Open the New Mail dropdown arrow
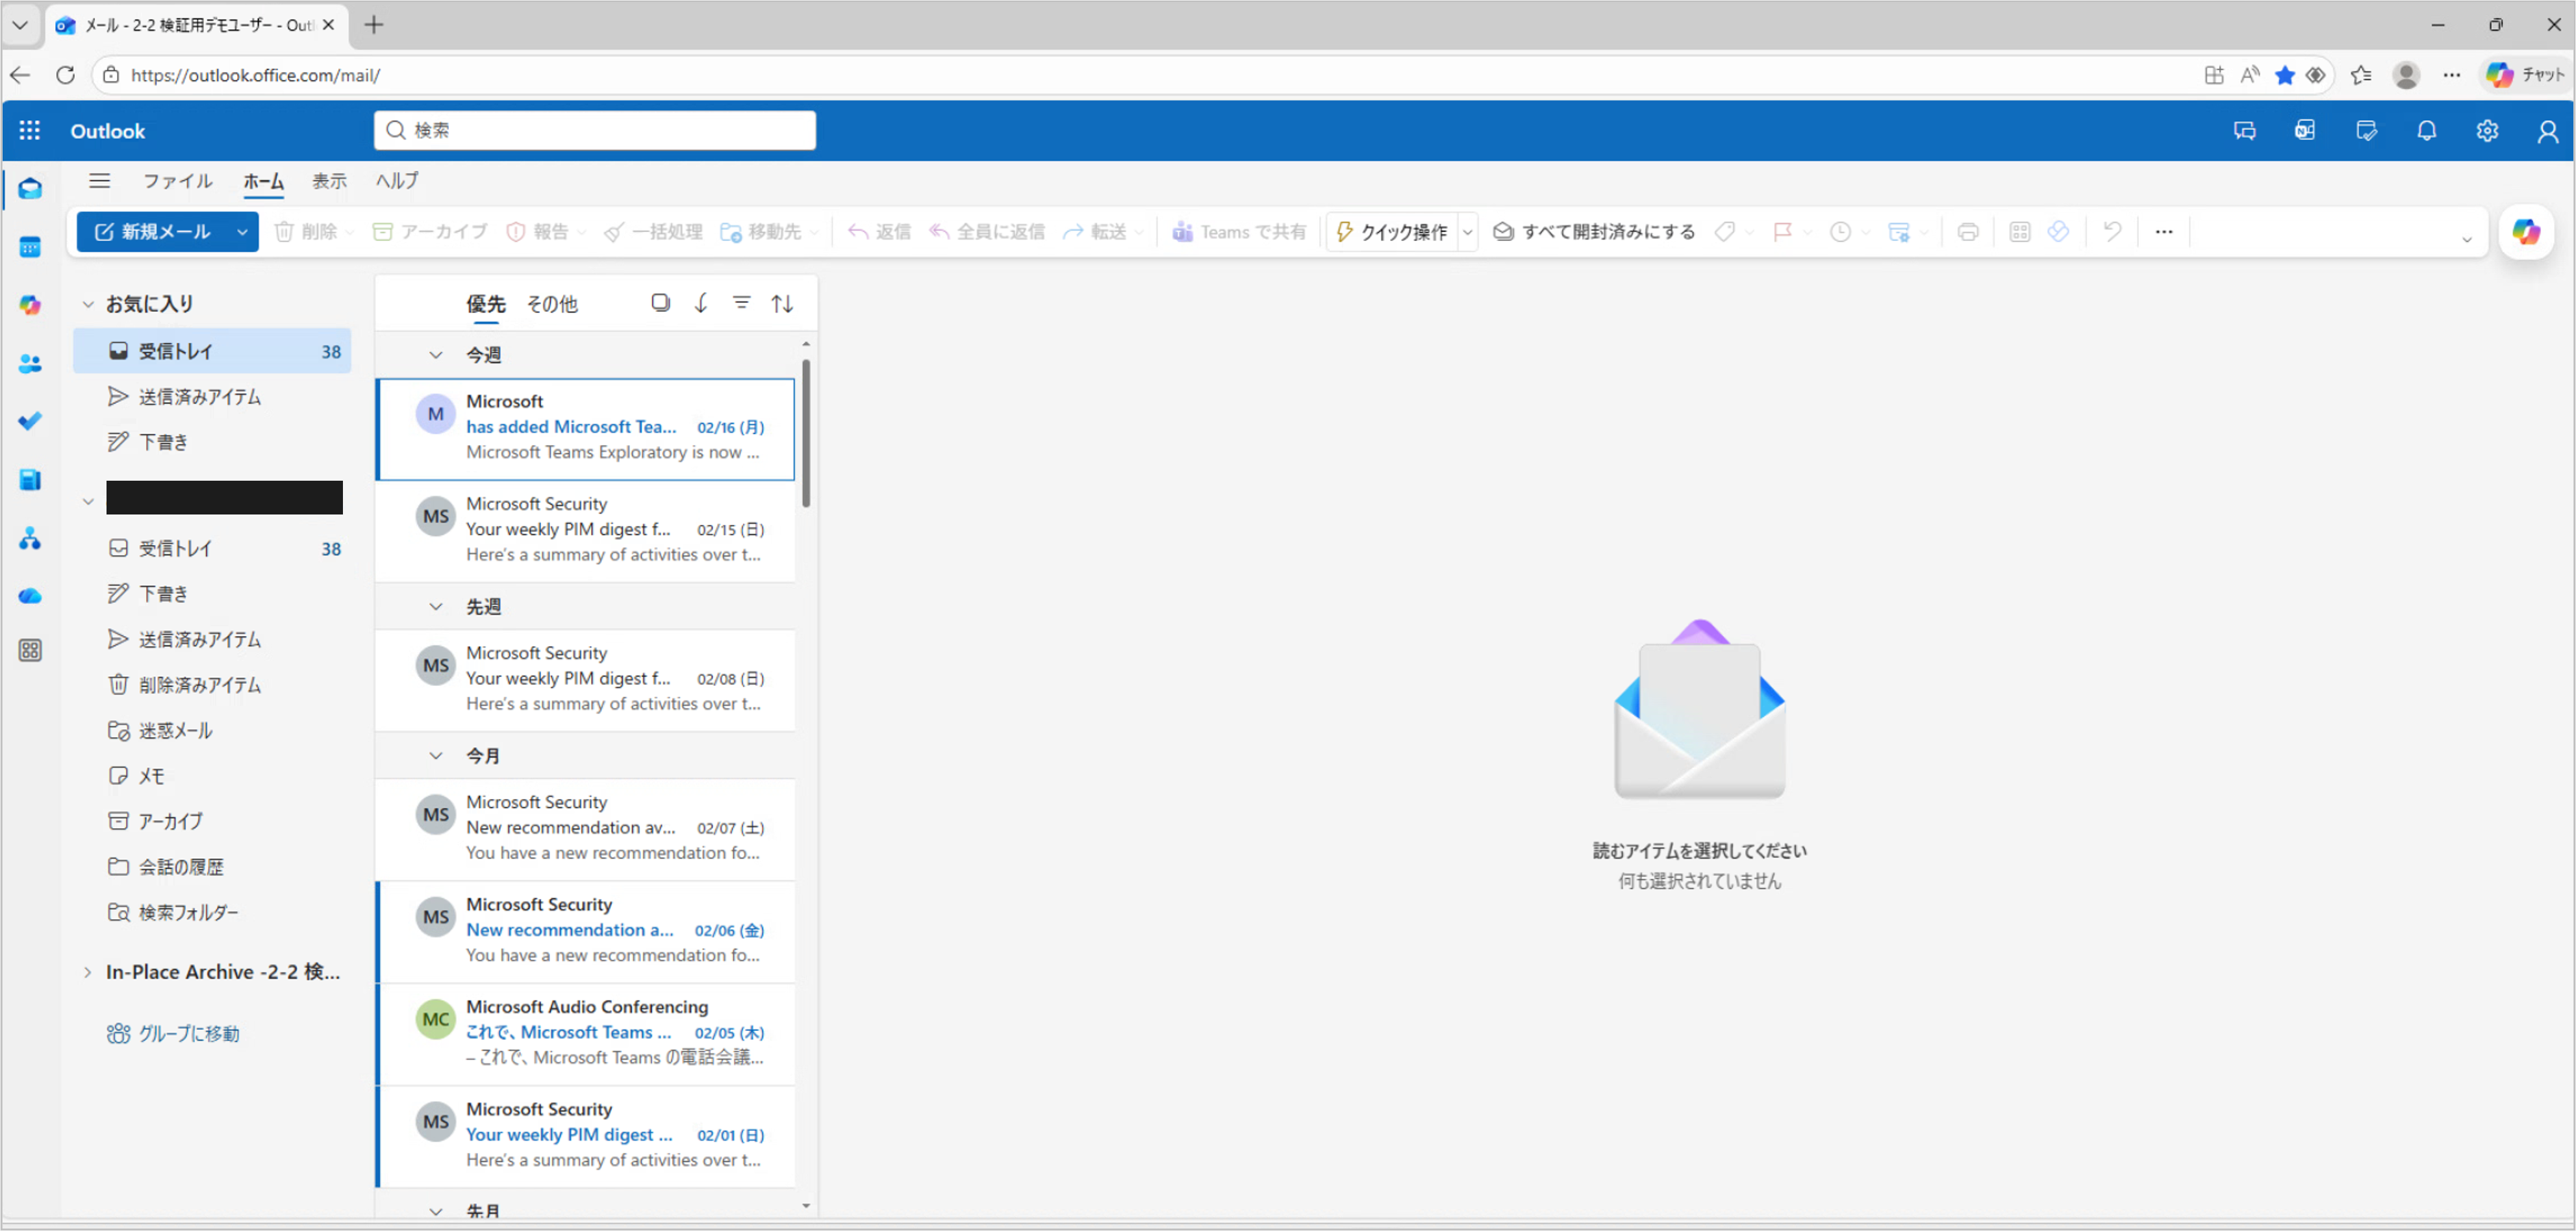Image resolution: width=2576 pixels, height=1231 pixels. (242, 232)
